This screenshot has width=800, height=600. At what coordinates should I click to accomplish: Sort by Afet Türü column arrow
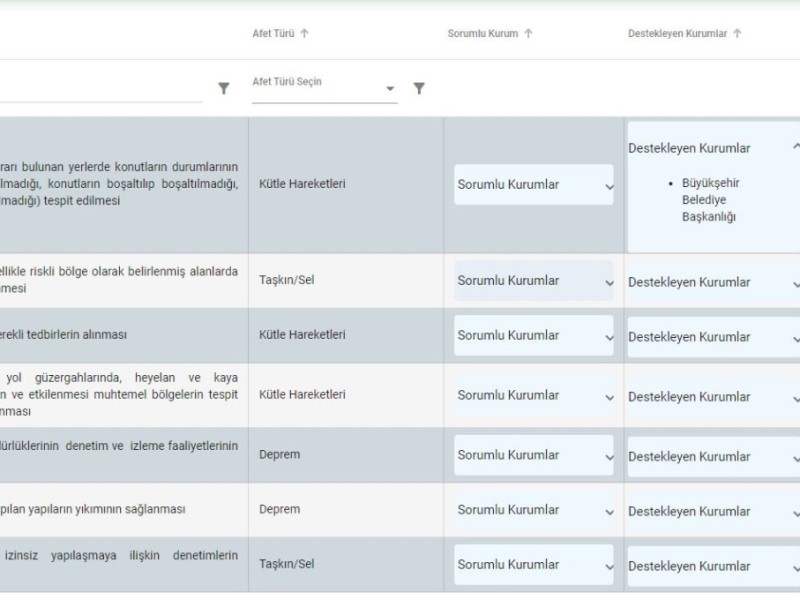304,33
